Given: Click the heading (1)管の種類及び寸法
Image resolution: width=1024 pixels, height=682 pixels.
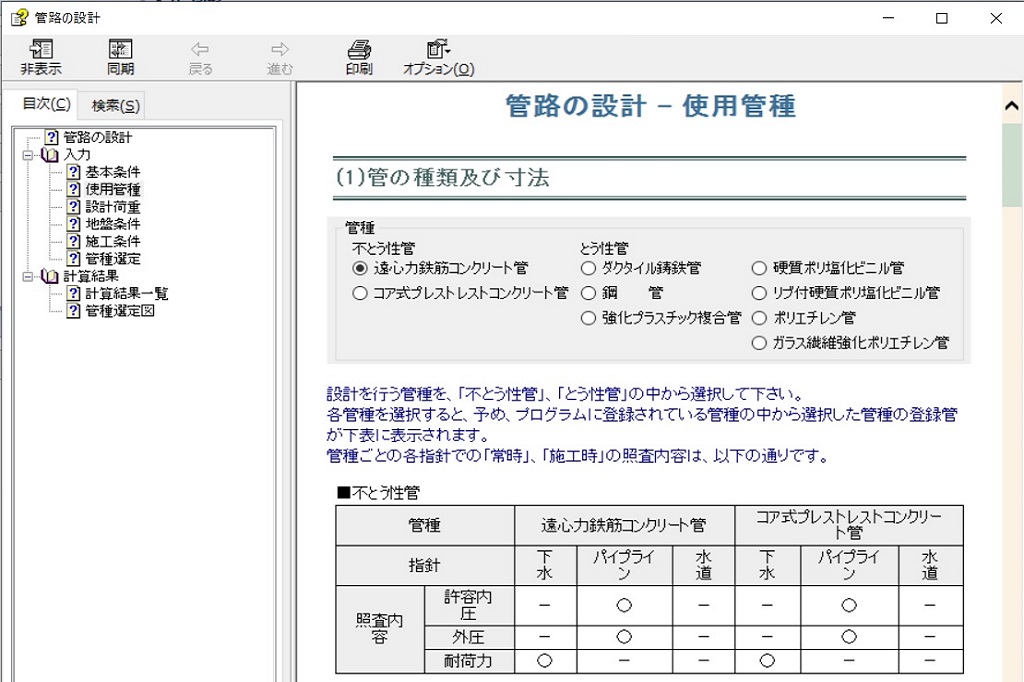Looking at the screenshot, I should [x=442, y=177].
